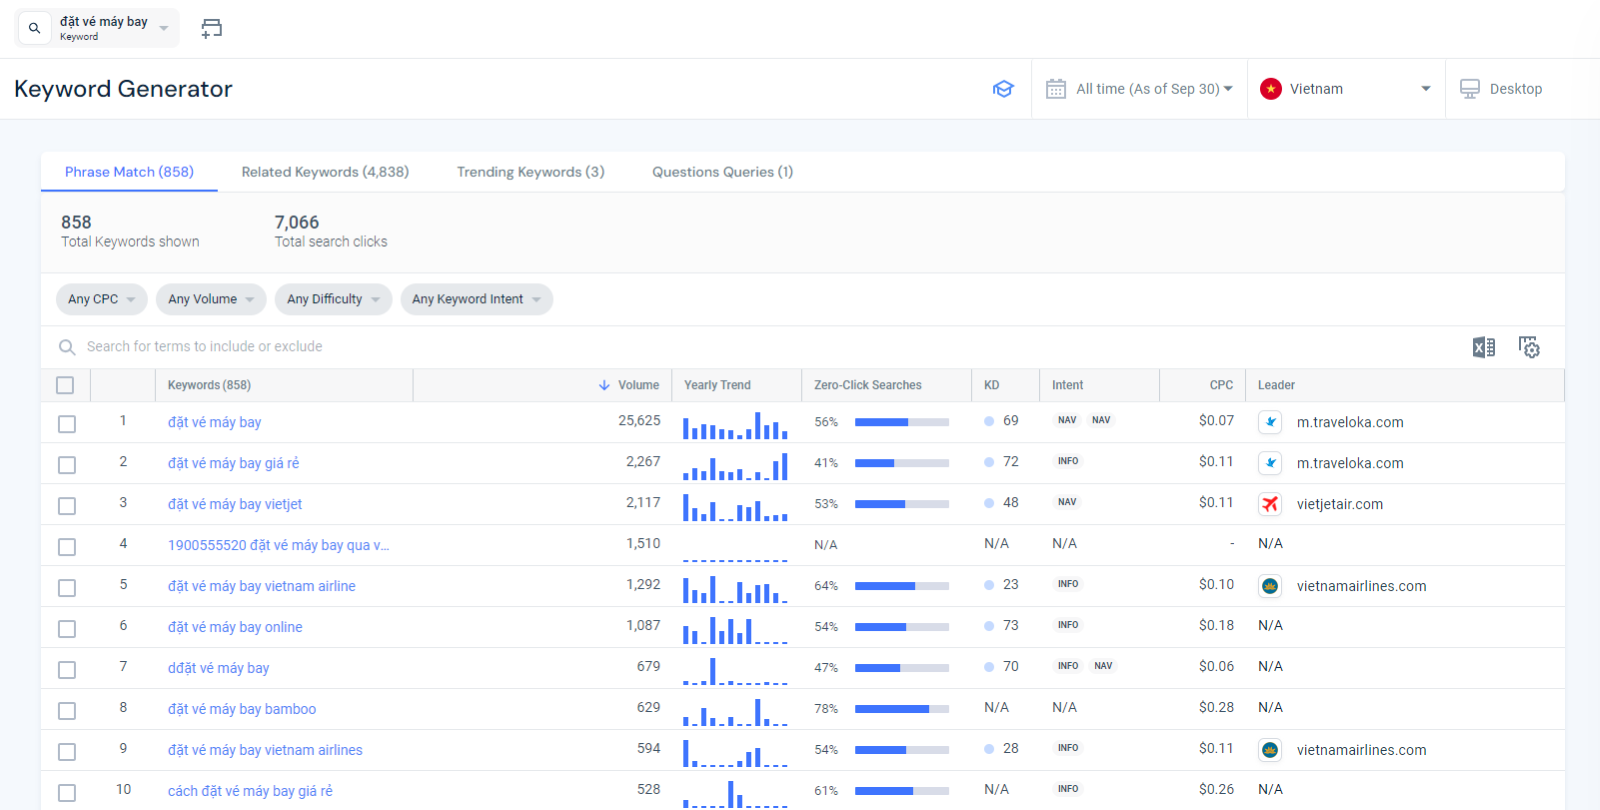Open the graduation cap education icon

pyautogui.click(x=1003, y=89)
